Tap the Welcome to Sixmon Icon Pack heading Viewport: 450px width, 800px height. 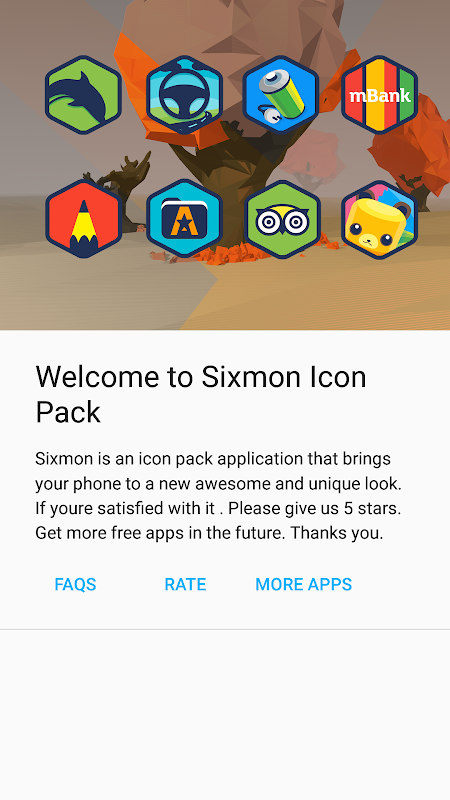[x=201, y=395]
